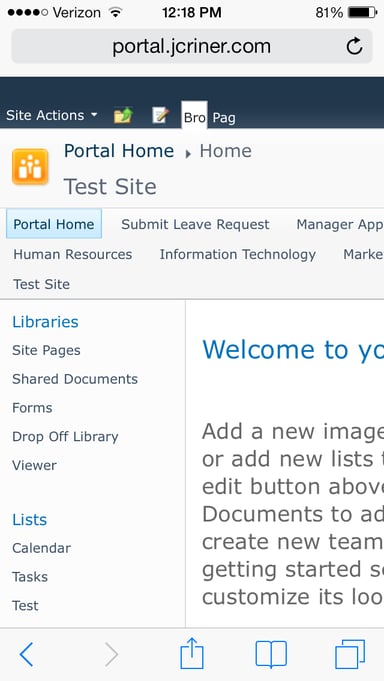
Task: Tap the battery indicator in status bar
Action: (x=363, y=13)
